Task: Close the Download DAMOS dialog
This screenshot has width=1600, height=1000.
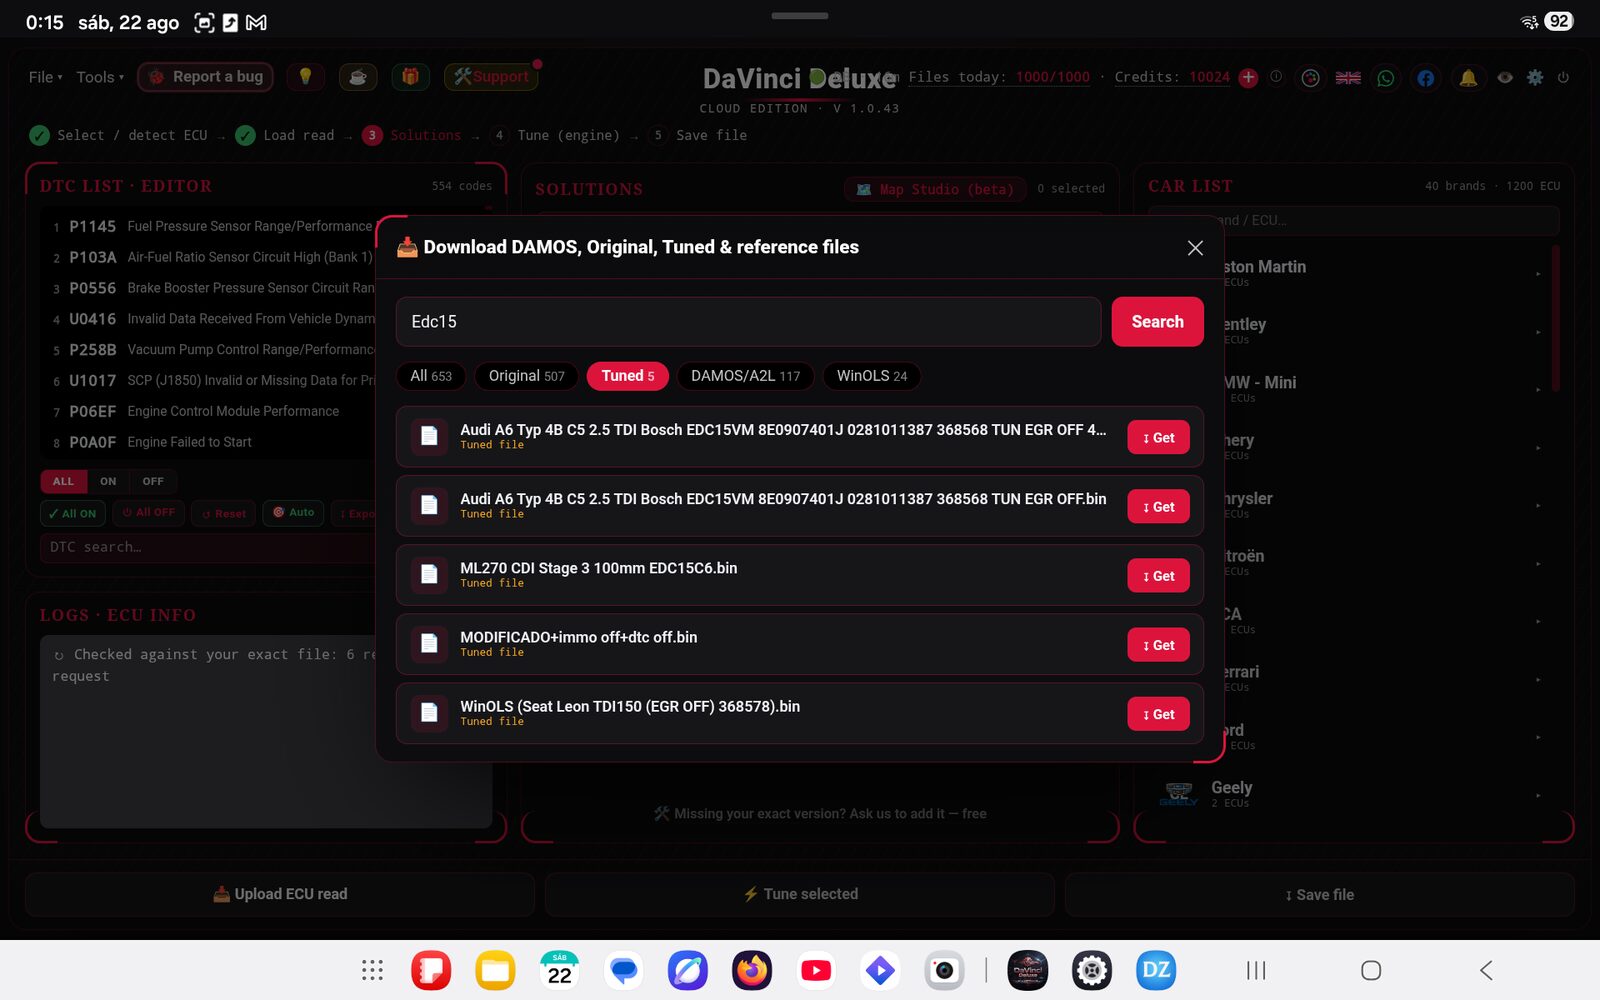Action: pyautogui.click(x=1195, y=248)
